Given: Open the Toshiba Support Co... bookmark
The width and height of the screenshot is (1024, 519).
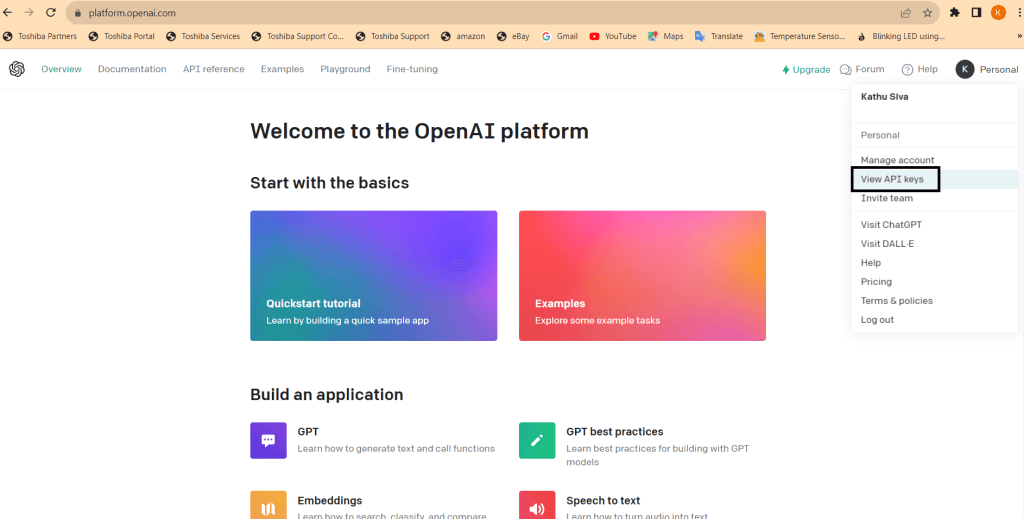Looking at the screenshot, I should click(x=298, y=37).
